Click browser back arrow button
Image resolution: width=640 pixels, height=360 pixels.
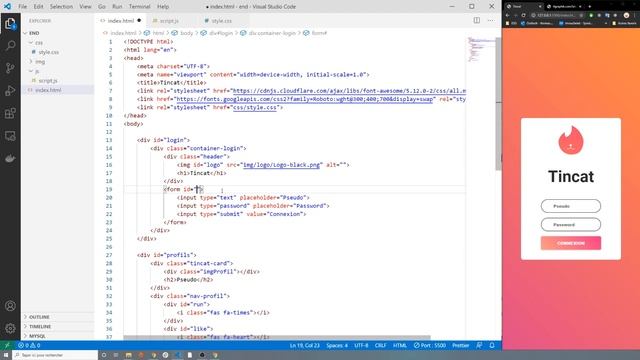507,15
